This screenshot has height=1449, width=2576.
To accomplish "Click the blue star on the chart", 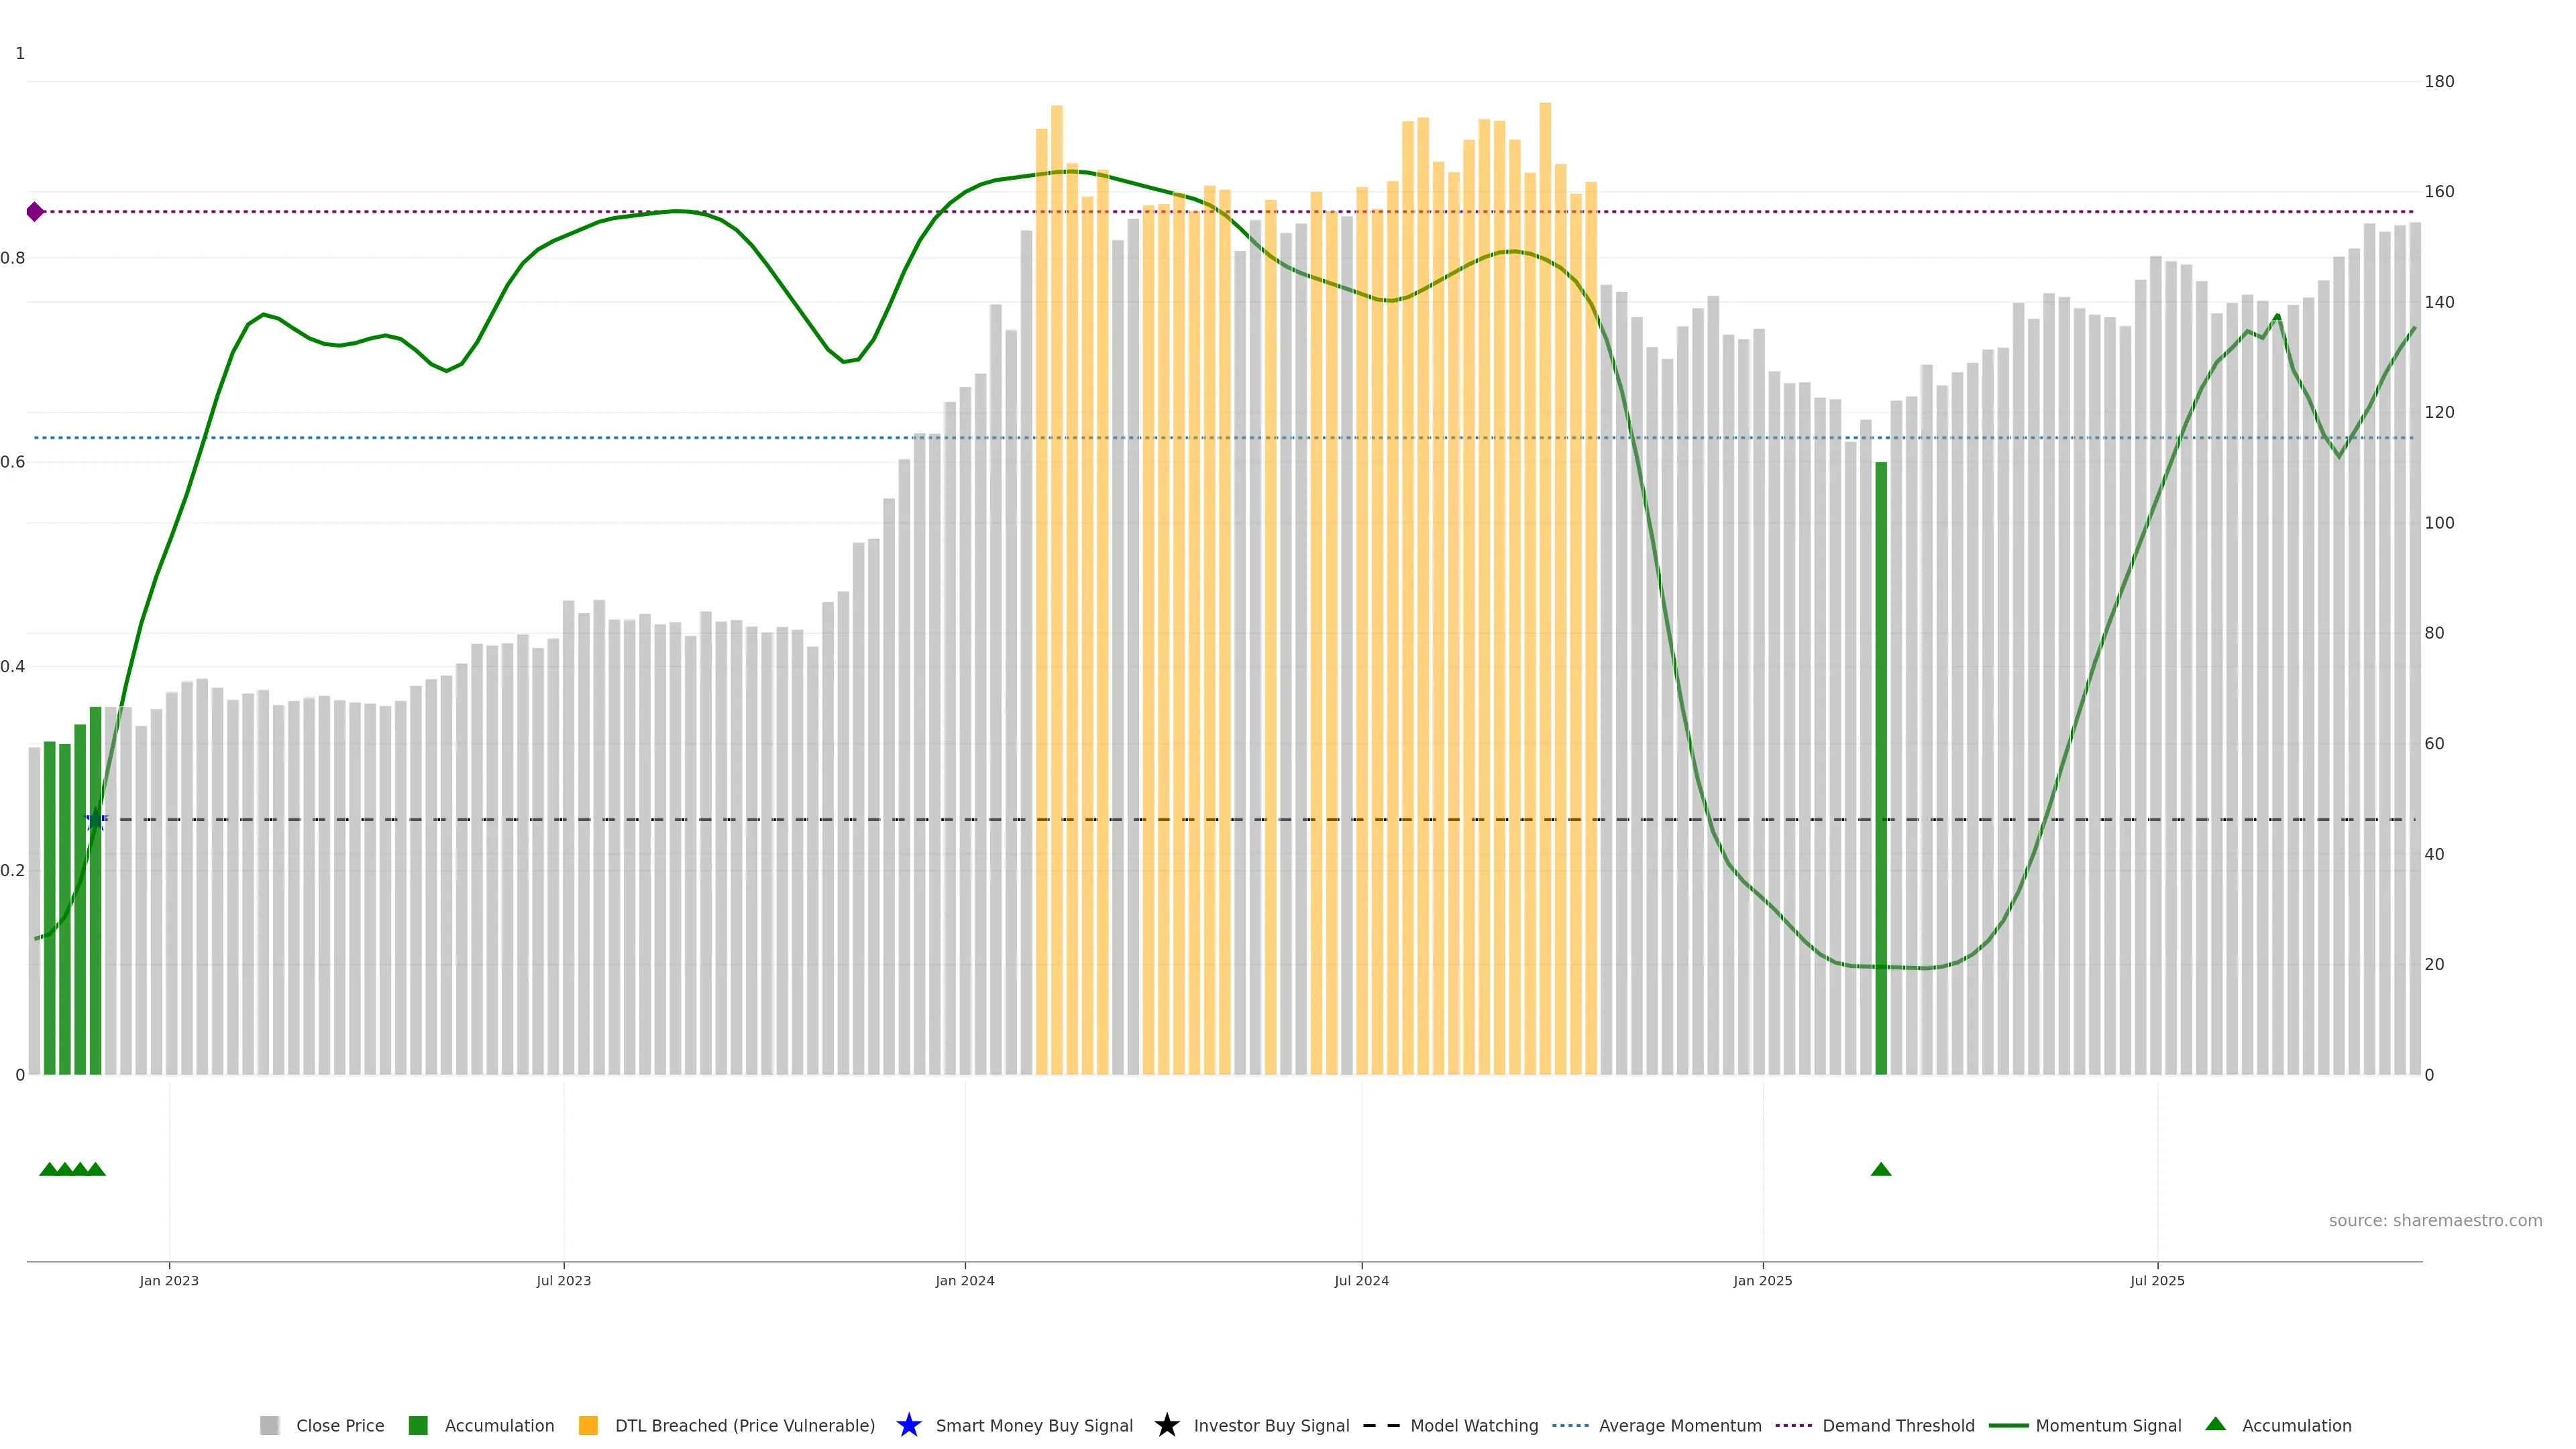I will pyautogui.click(x=95, y=820).
